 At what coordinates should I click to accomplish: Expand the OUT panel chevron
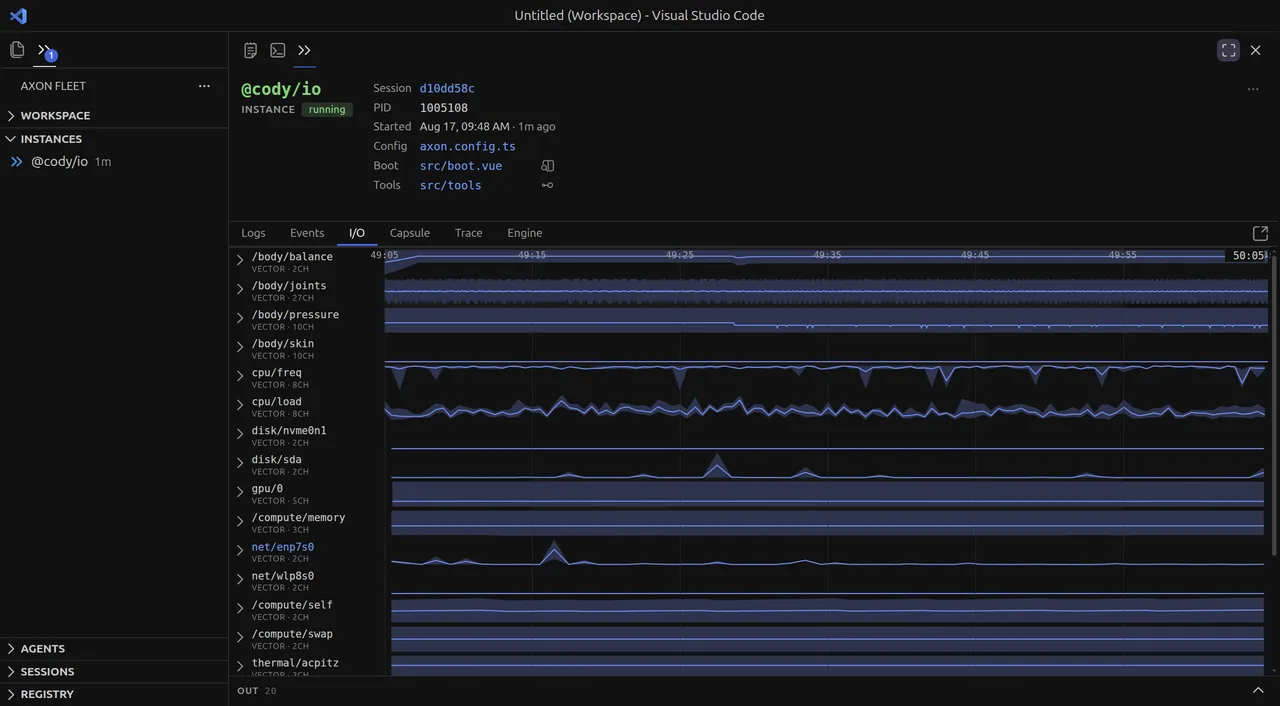[x=1258, y=691]
